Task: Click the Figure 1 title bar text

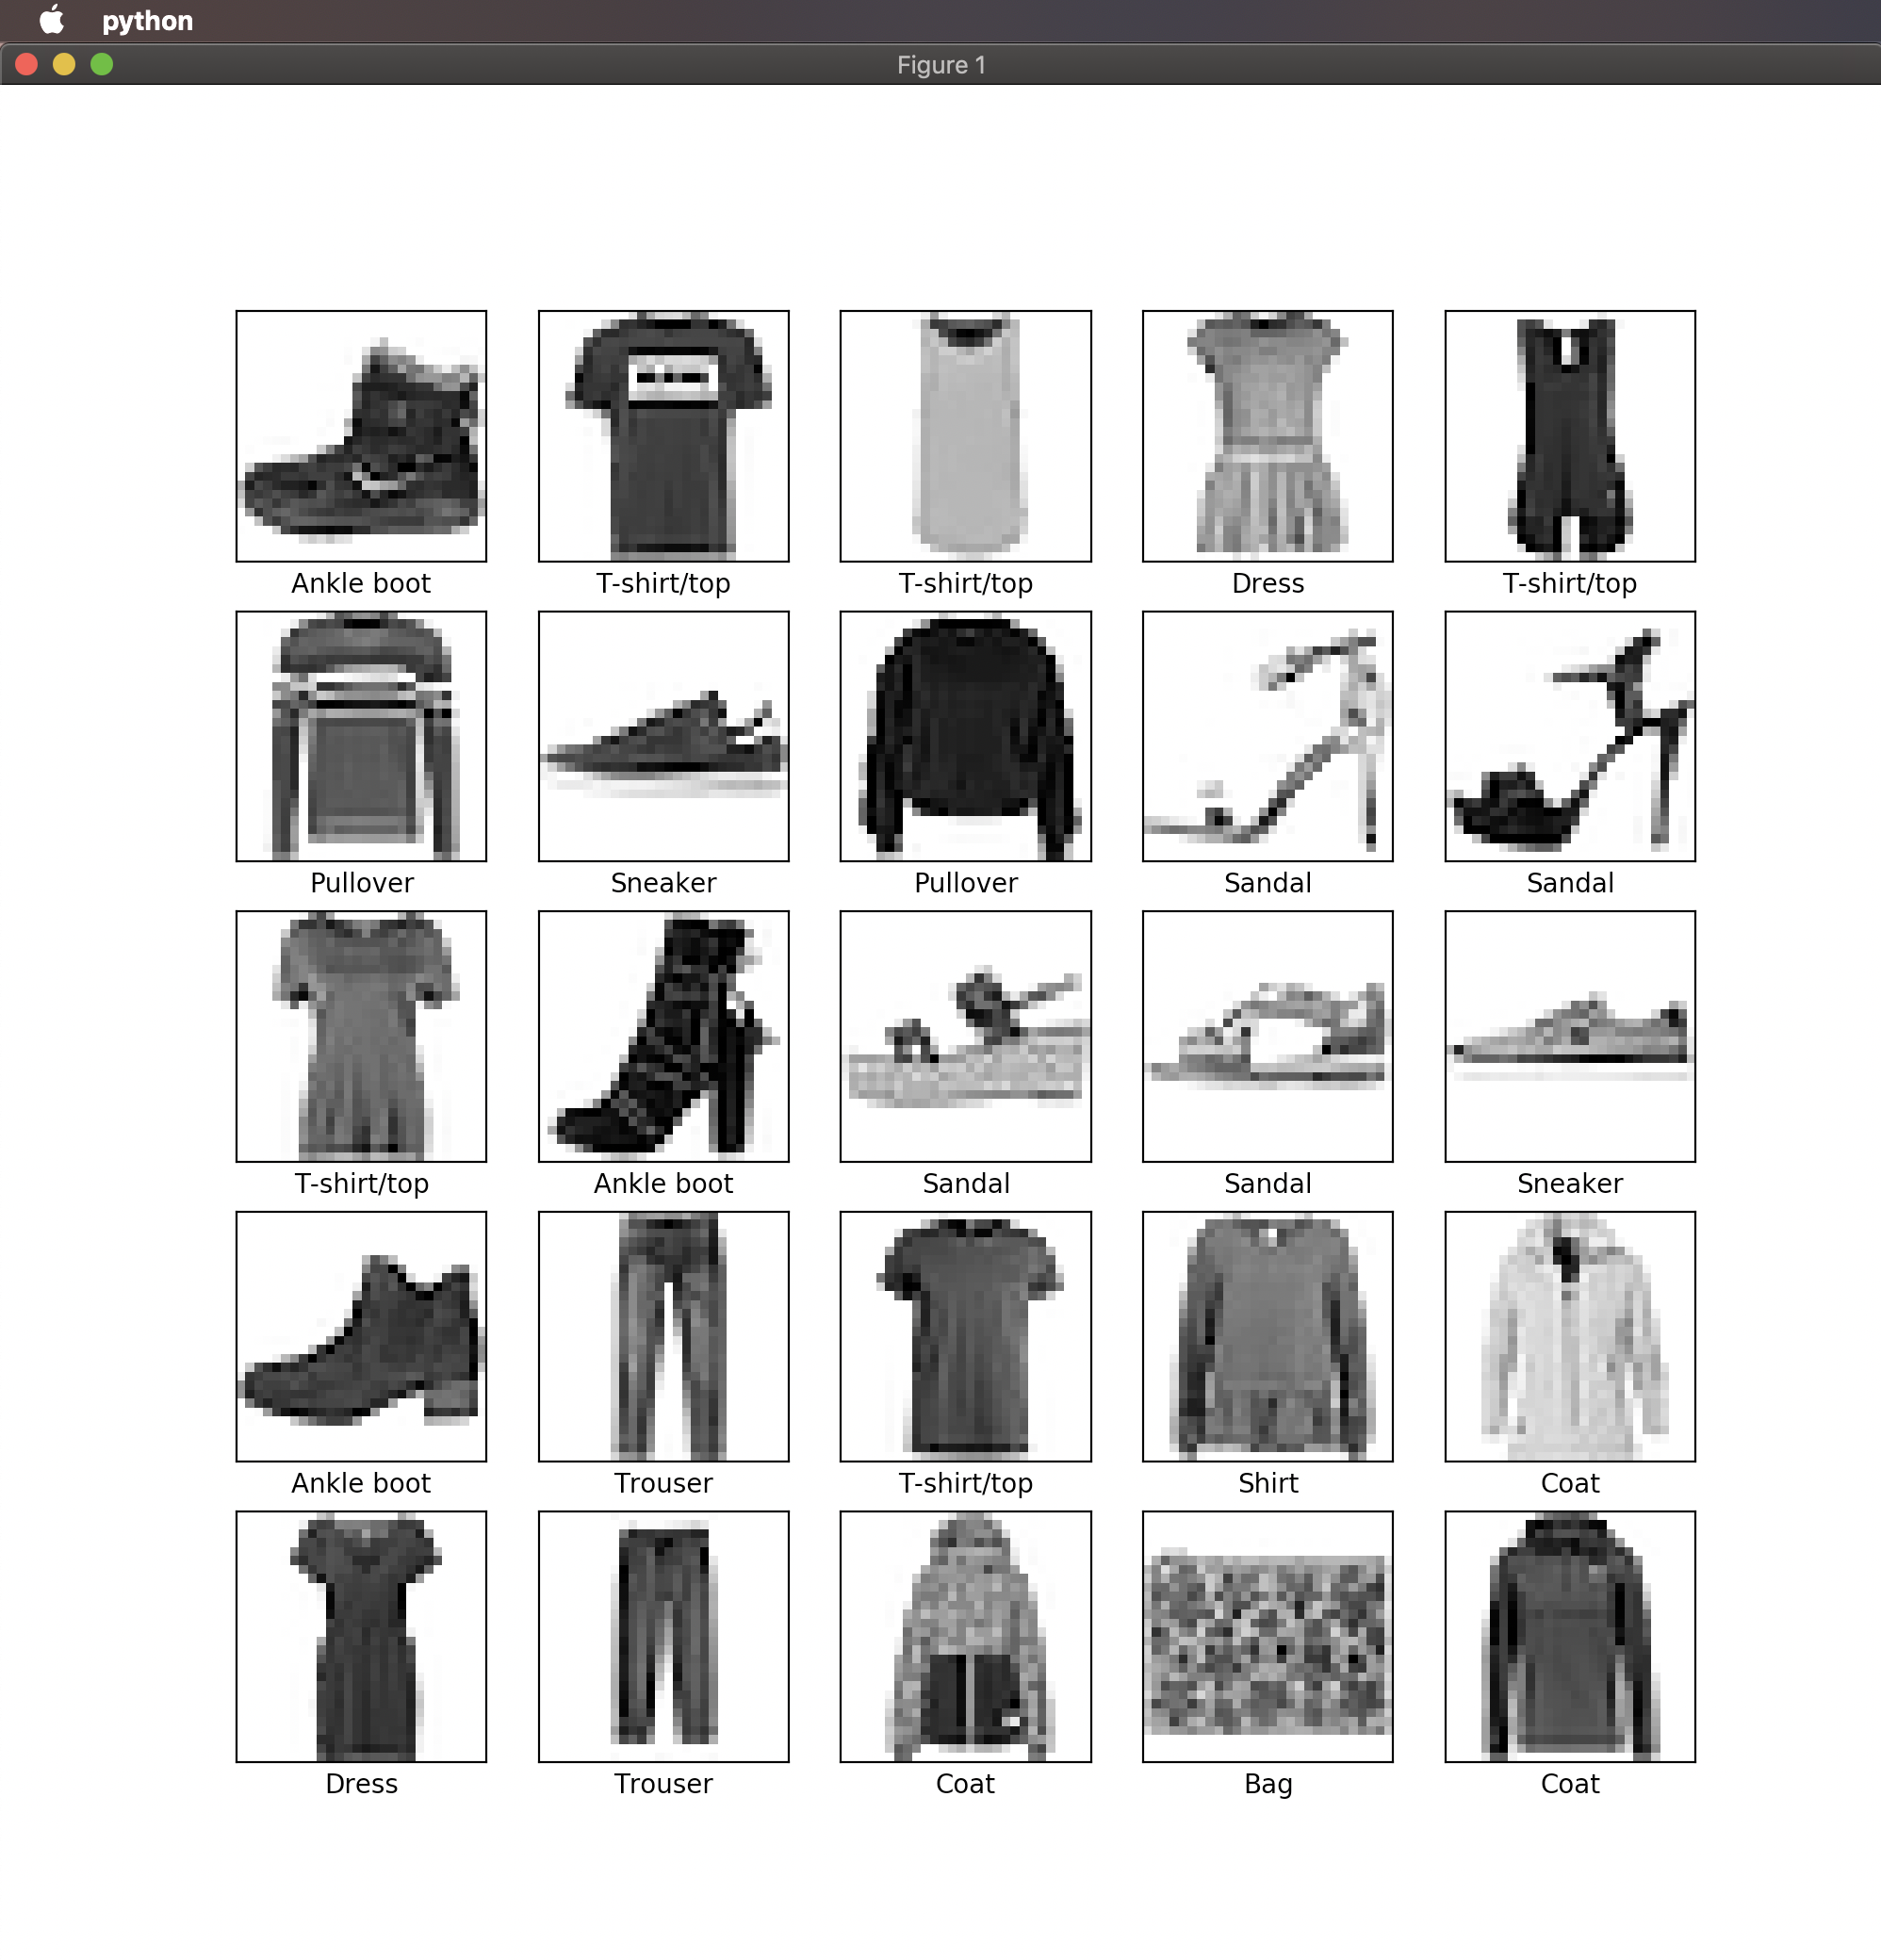Action: click(940, 65)
